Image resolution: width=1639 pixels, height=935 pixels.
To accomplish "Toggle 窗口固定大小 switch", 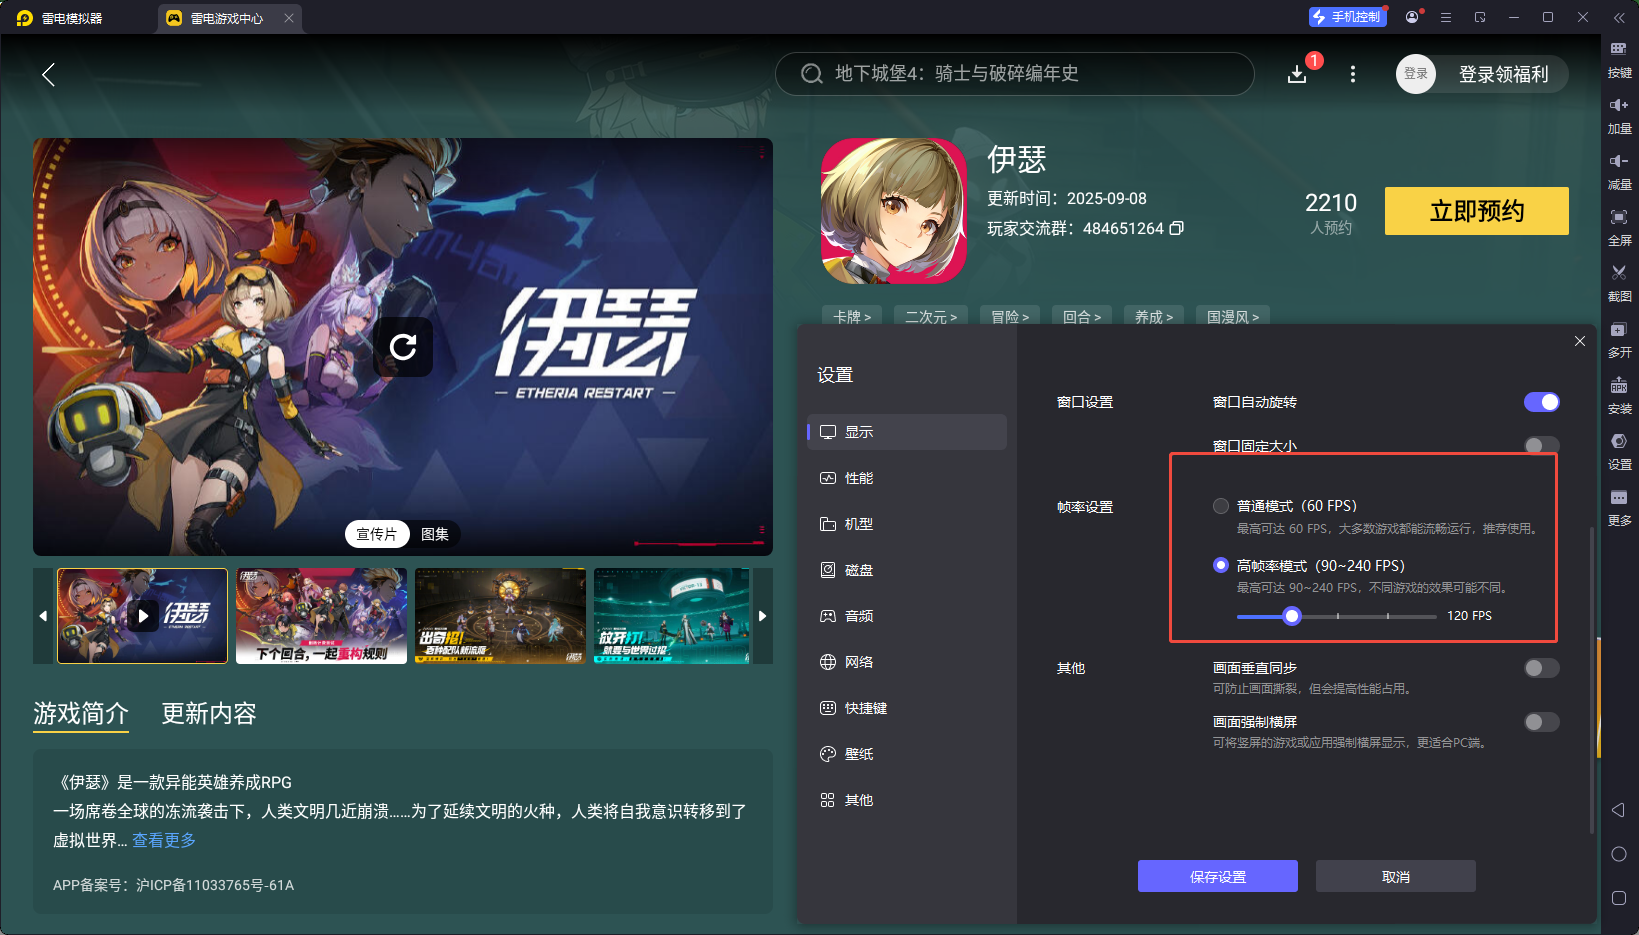I will (1541, 445).
